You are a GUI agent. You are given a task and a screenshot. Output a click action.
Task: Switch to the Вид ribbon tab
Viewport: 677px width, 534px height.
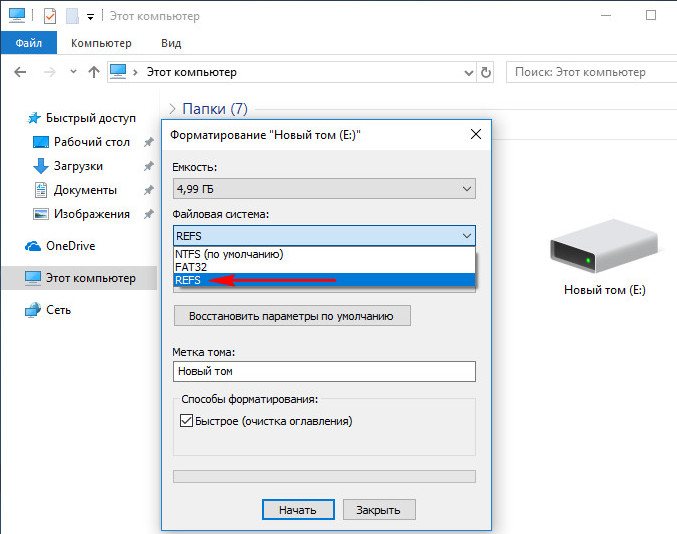[x=171, y=45]
